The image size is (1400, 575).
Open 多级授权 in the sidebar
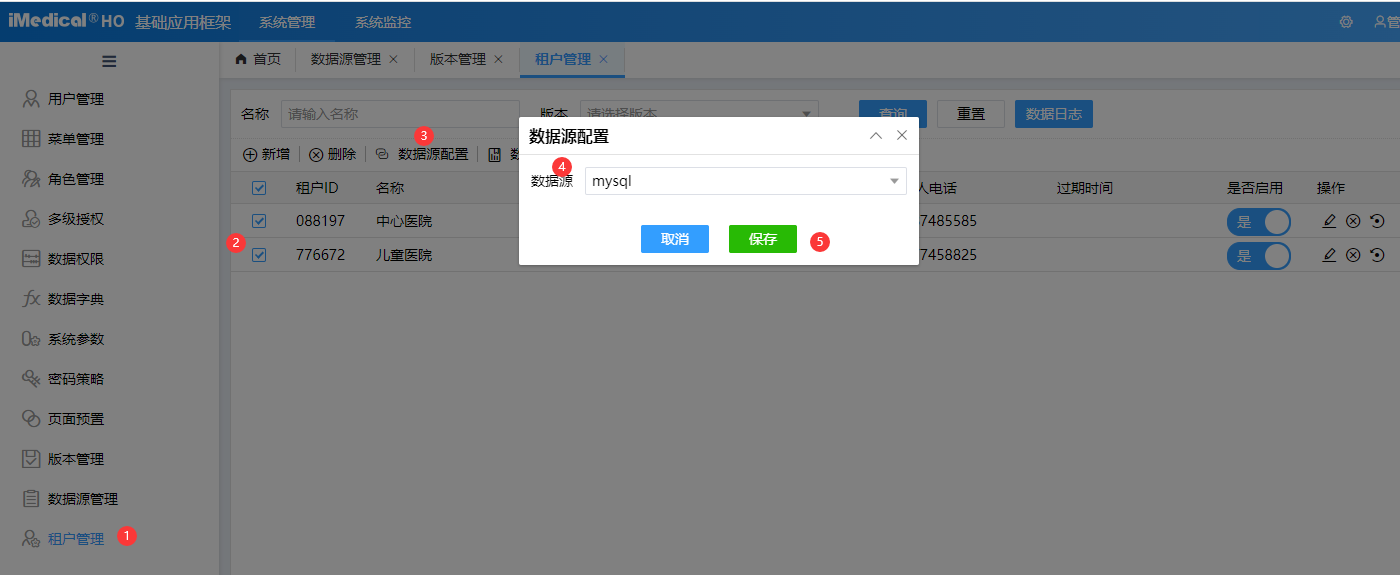click(64, 219)
